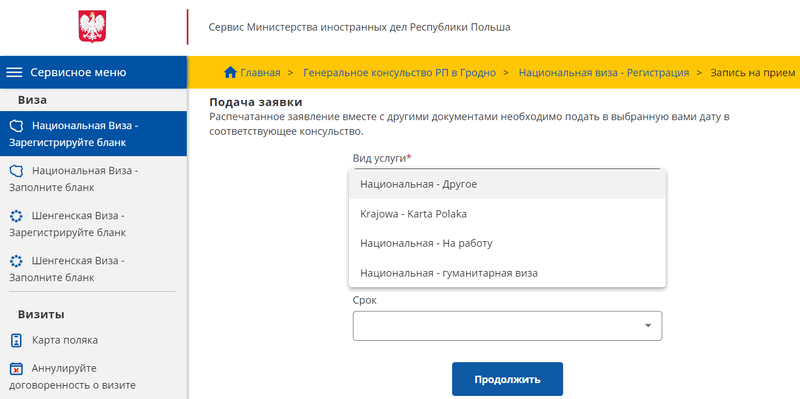Select Krajowa - Karta Polaka option
The height and width of the screenshot is (399, 800).
click(508, 214)
